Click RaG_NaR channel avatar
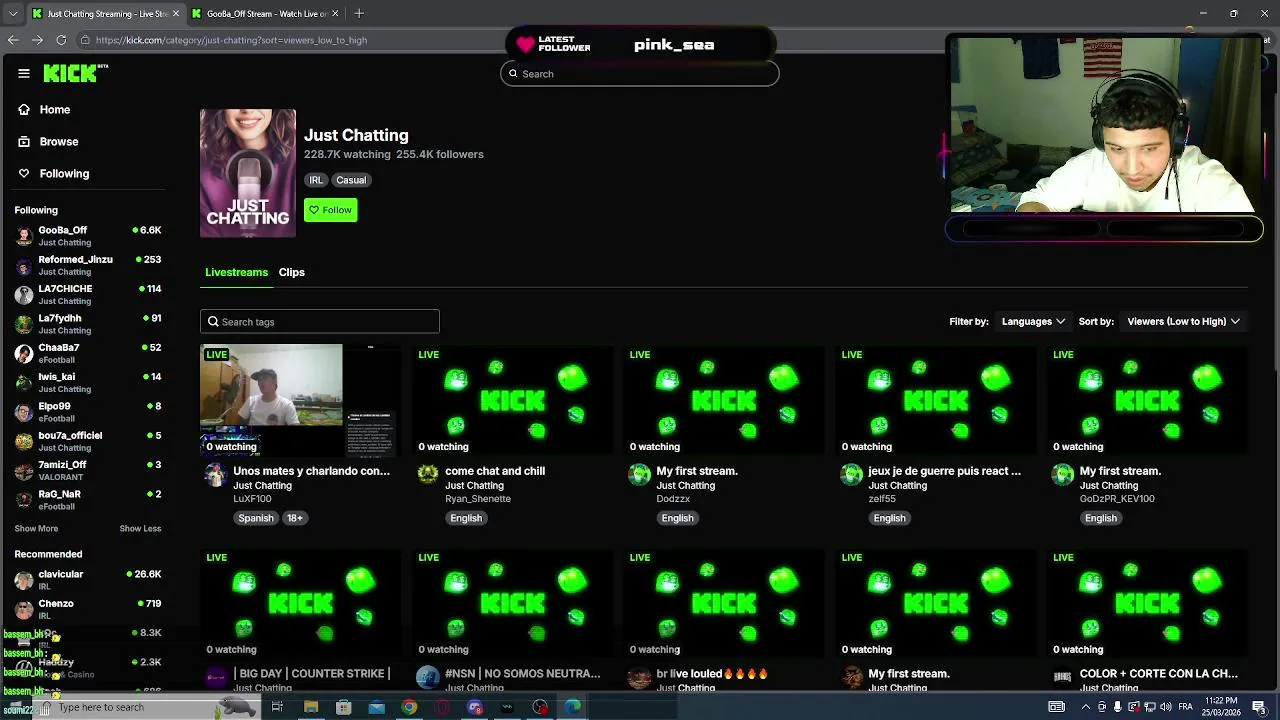The height and width of the screenshot is (720, 1280). pyautogui.click(x=24, y=500)
